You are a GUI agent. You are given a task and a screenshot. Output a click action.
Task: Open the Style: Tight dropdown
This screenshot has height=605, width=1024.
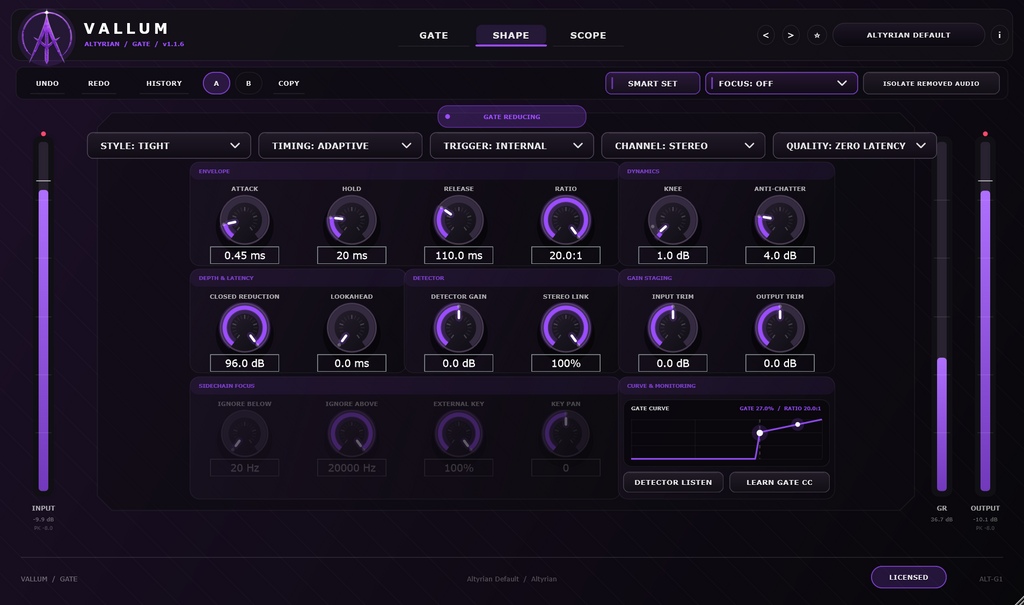[x=169, y=146]
